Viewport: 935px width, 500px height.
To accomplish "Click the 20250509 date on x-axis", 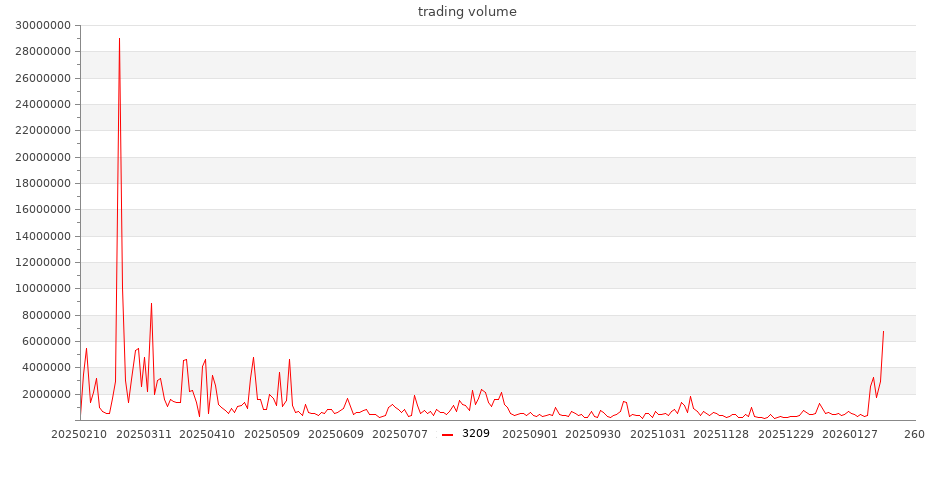I will click(x=272, y=434).
